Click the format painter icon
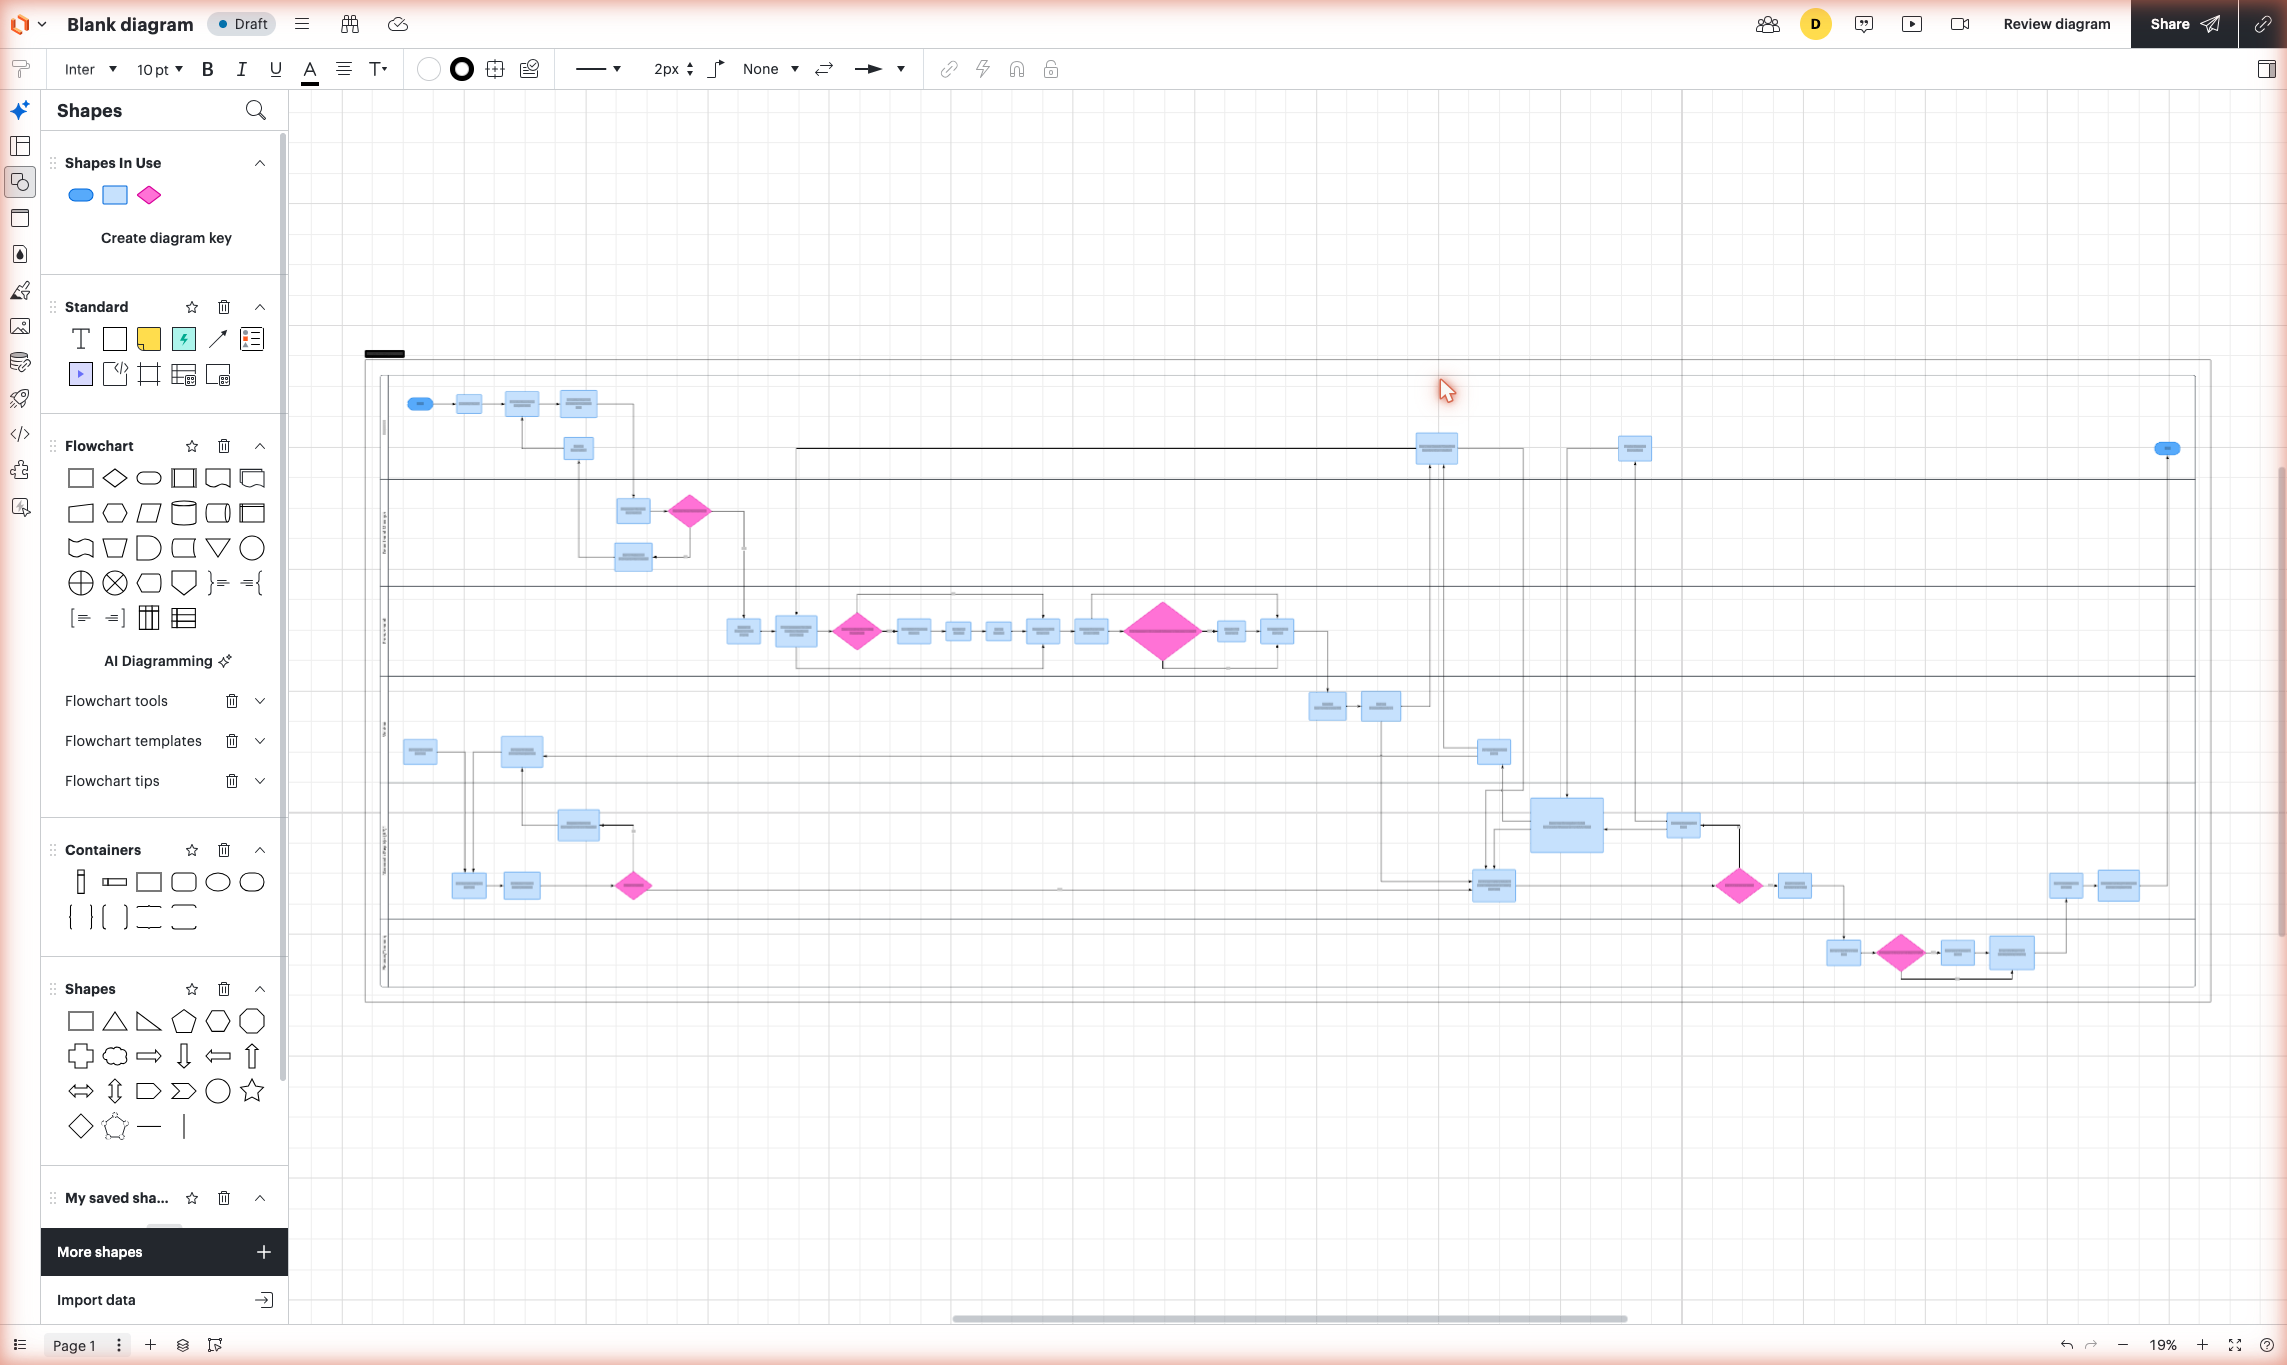This screenshot has width=2287, height=1365. [20, 69]
